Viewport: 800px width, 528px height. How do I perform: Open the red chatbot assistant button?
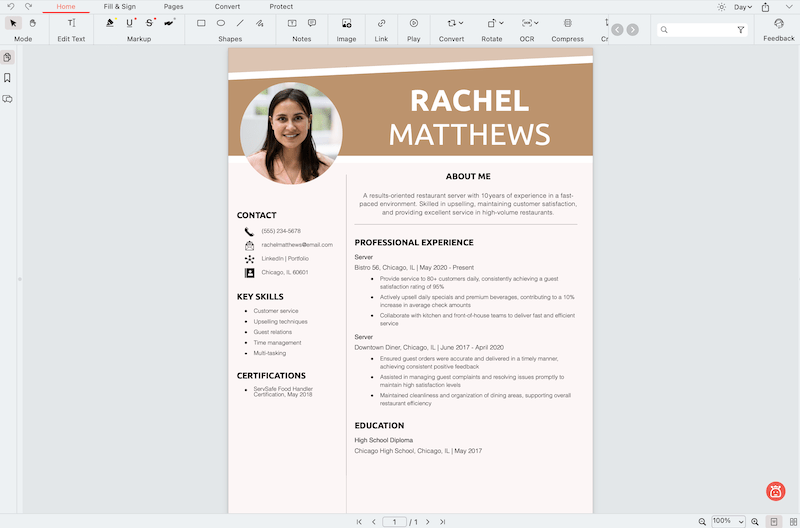pyautogui.click(x=776, y=491)
